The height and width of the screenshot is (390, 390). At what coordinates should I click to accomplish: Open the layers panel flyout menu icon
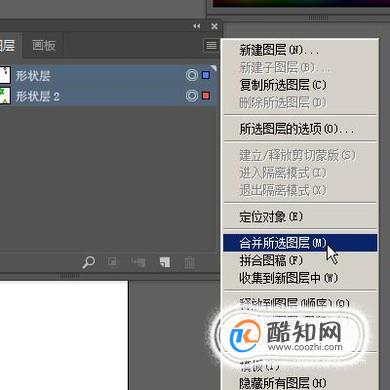coord(211,45)
